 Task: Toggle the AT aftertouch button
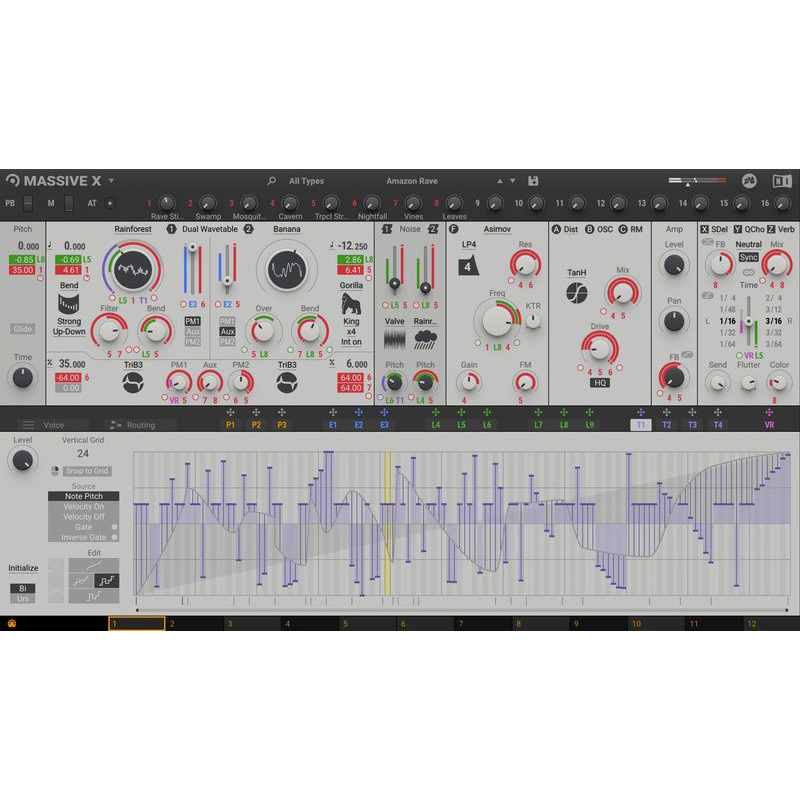click(110, 203)
